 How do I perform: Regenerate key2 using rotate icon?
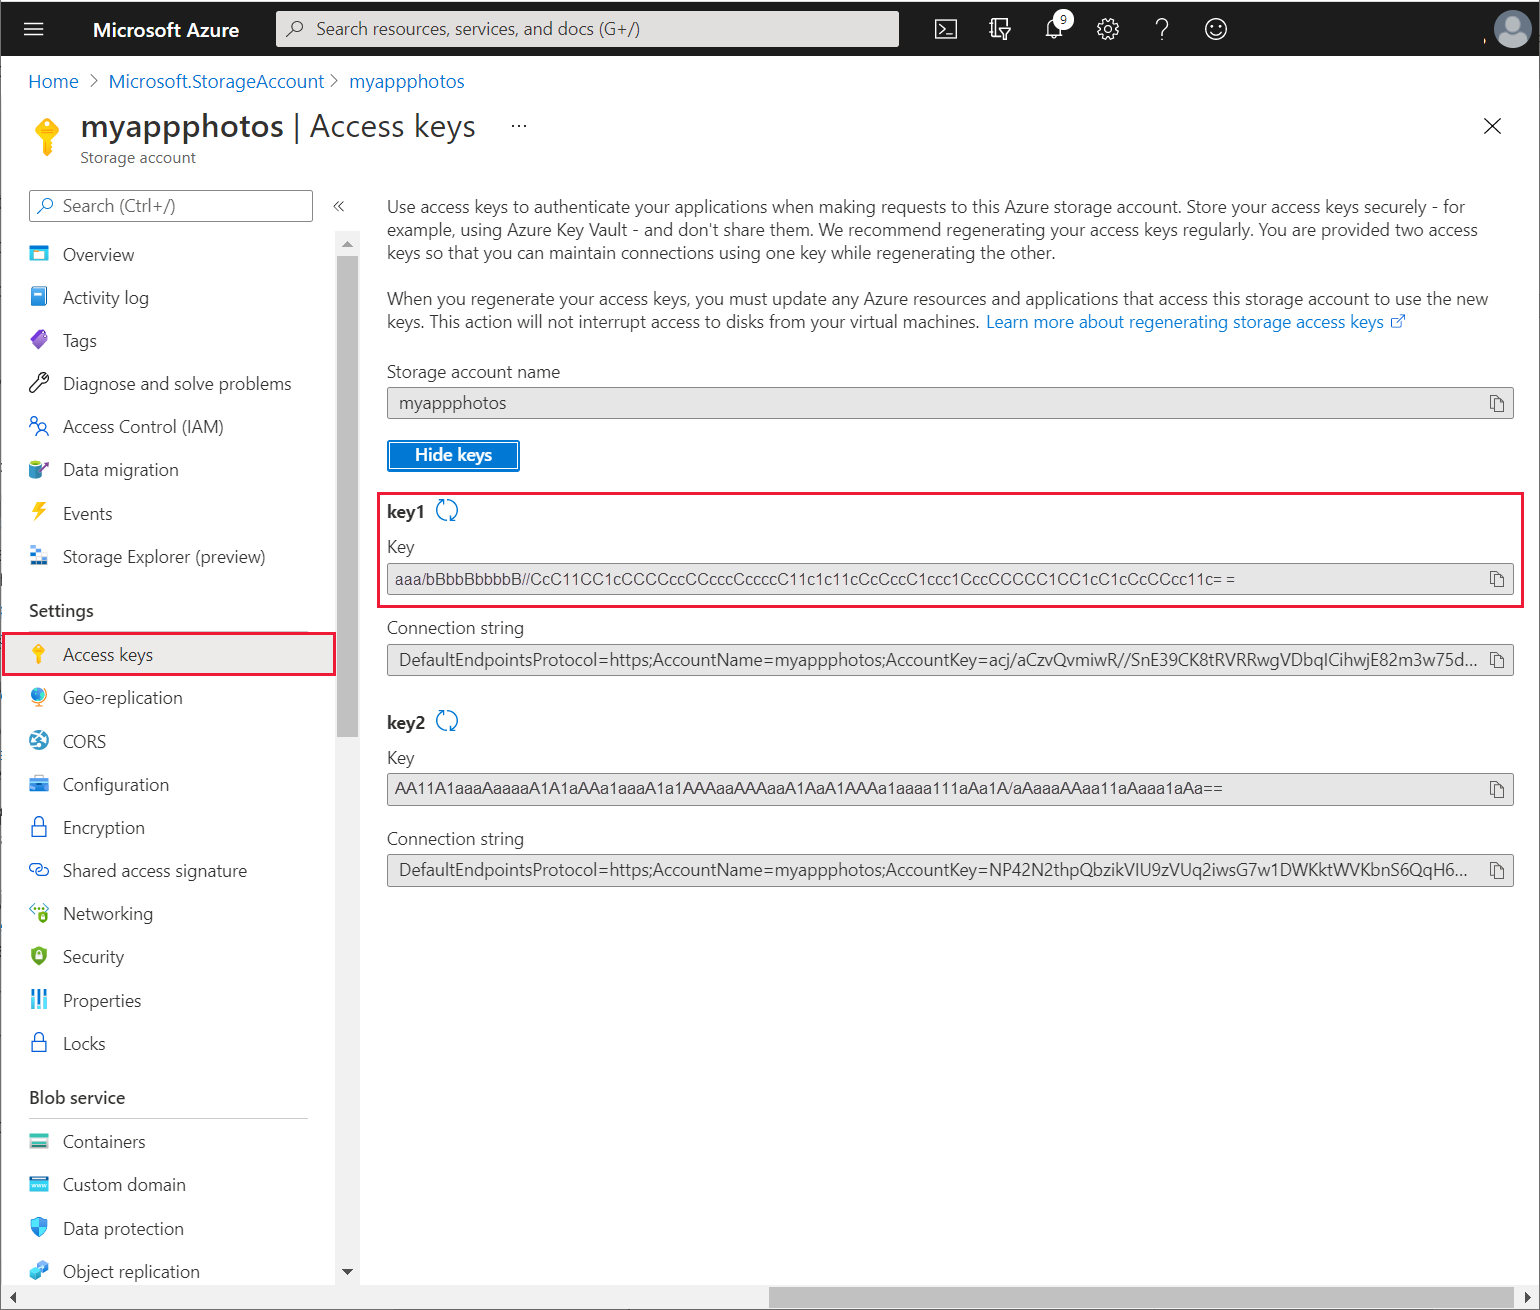447,721
